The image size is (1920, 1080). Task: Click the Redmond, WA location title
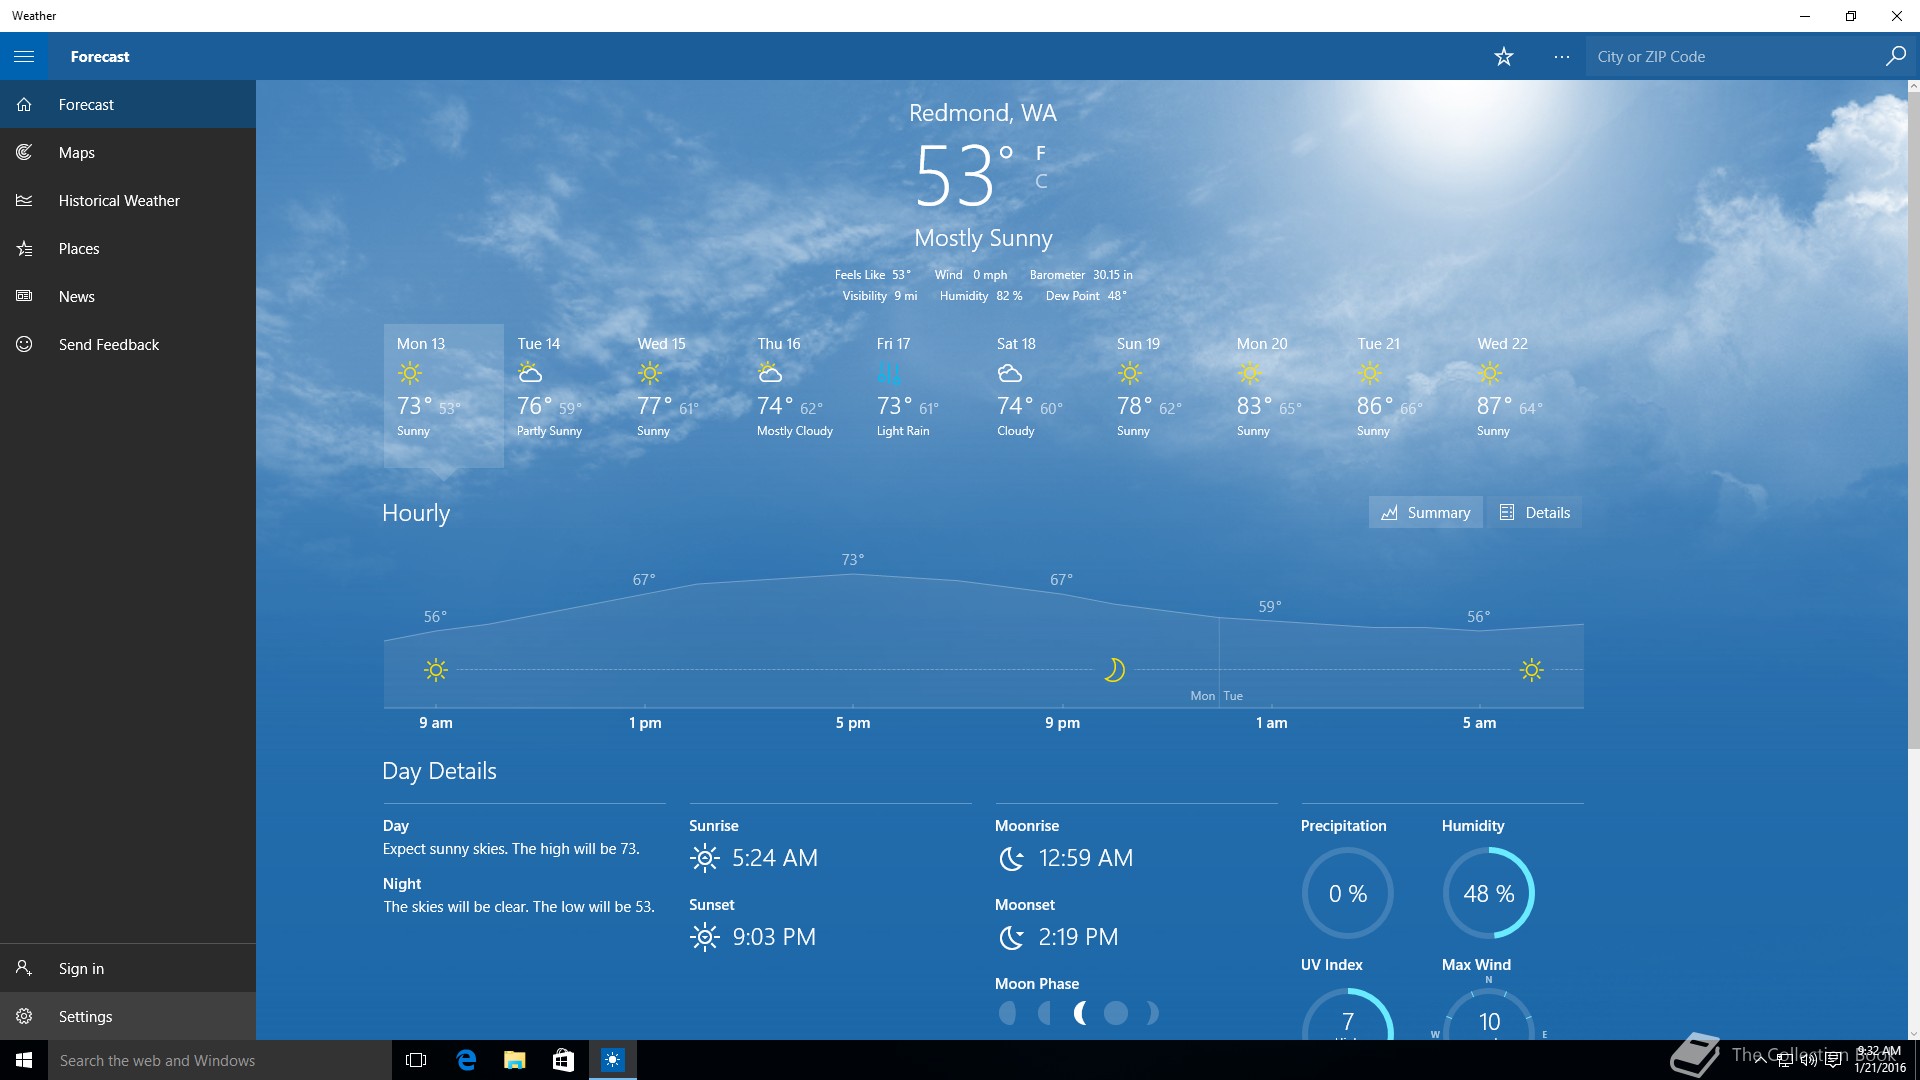pyautogui.click(x=982, y=113)
